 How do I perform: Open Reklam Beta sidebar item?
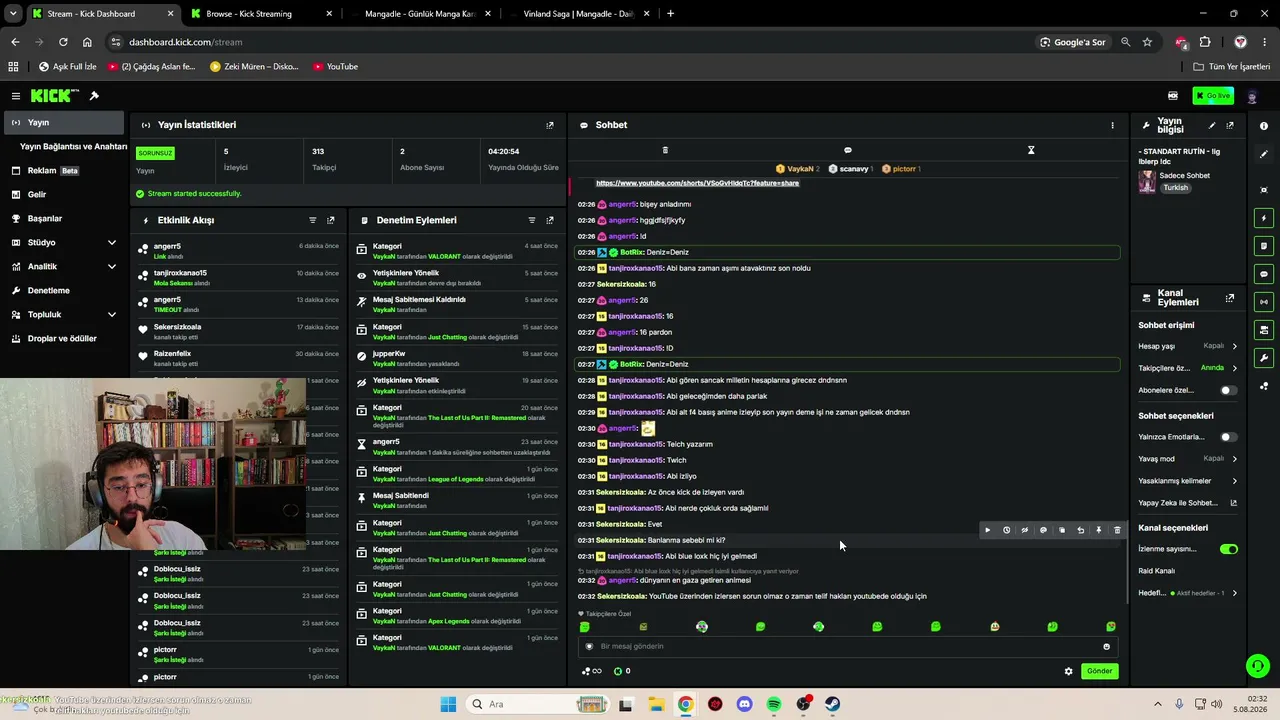[x=64, y=171]
